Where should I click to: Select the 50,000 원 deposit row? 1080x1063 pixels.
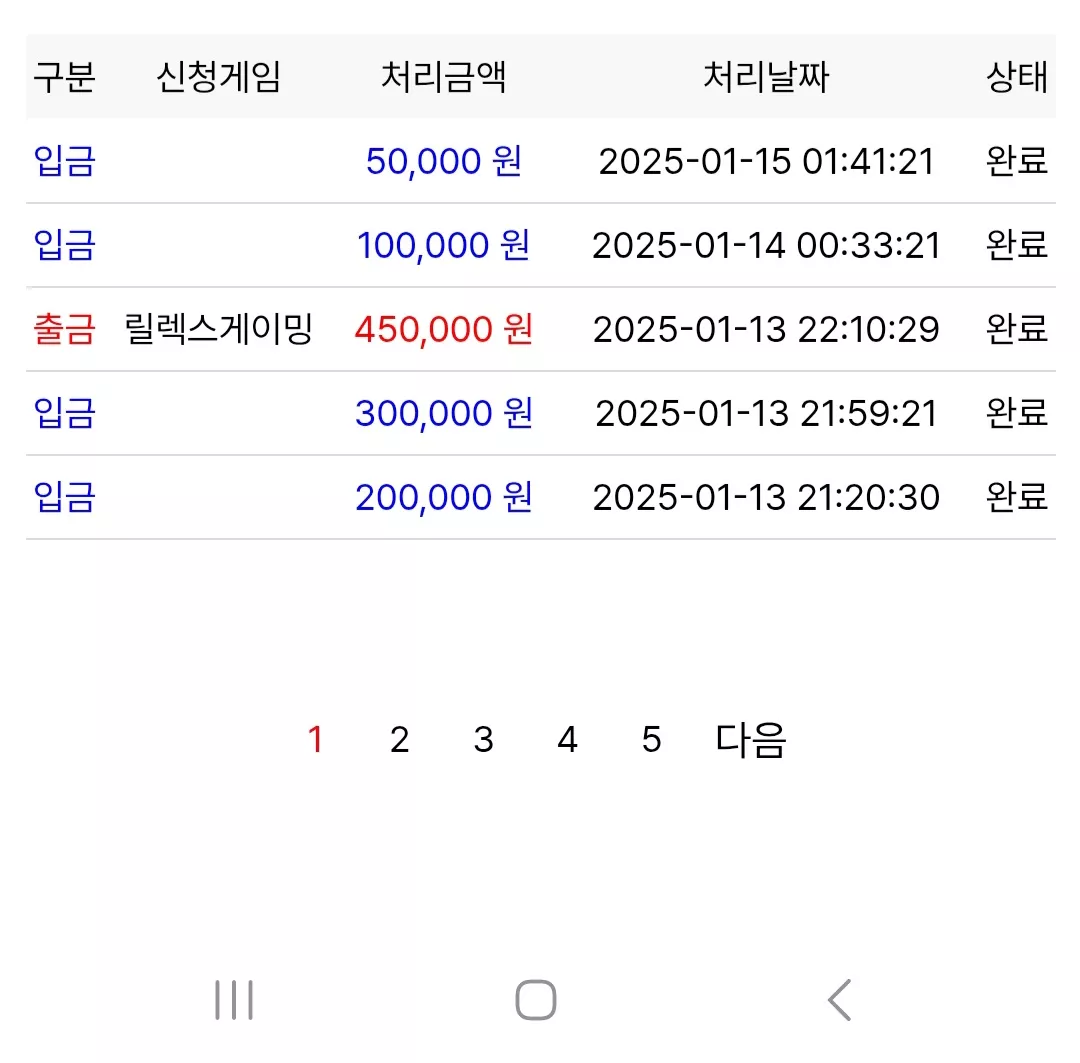tap(541, 161)
